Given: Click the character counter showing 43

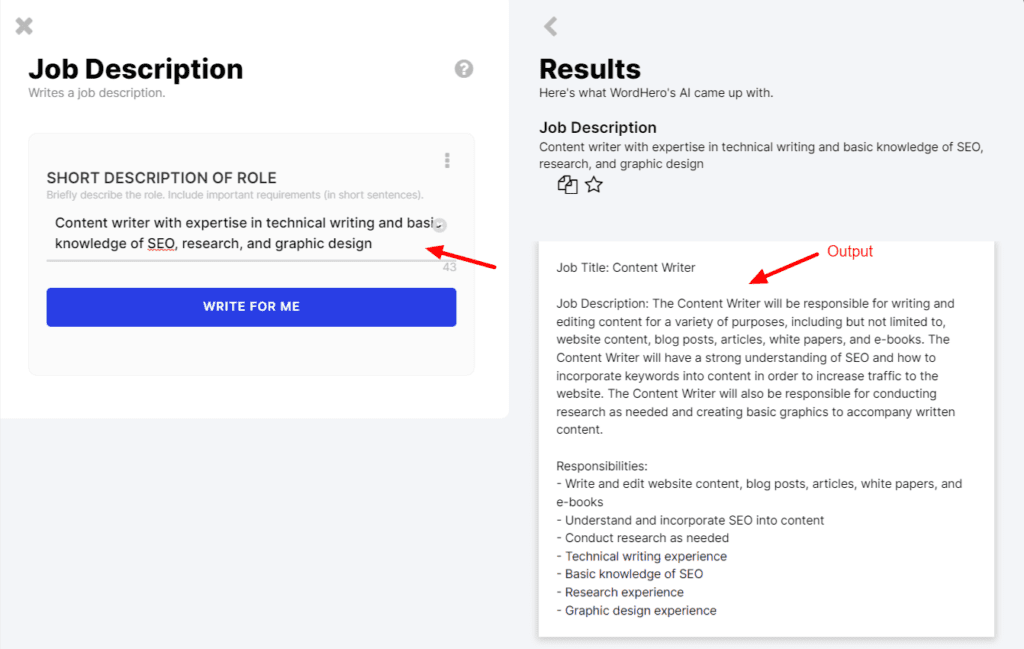Looking at the screenshot, I should (450, 267).
